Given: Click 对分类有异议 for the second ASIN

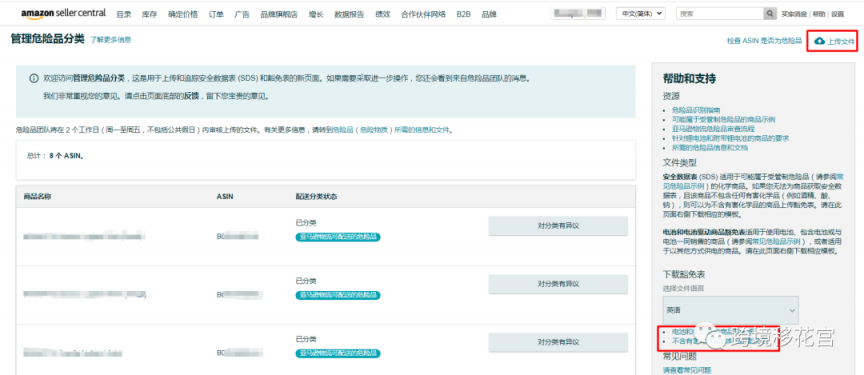Looking at the screenshot, I should 558,284.
